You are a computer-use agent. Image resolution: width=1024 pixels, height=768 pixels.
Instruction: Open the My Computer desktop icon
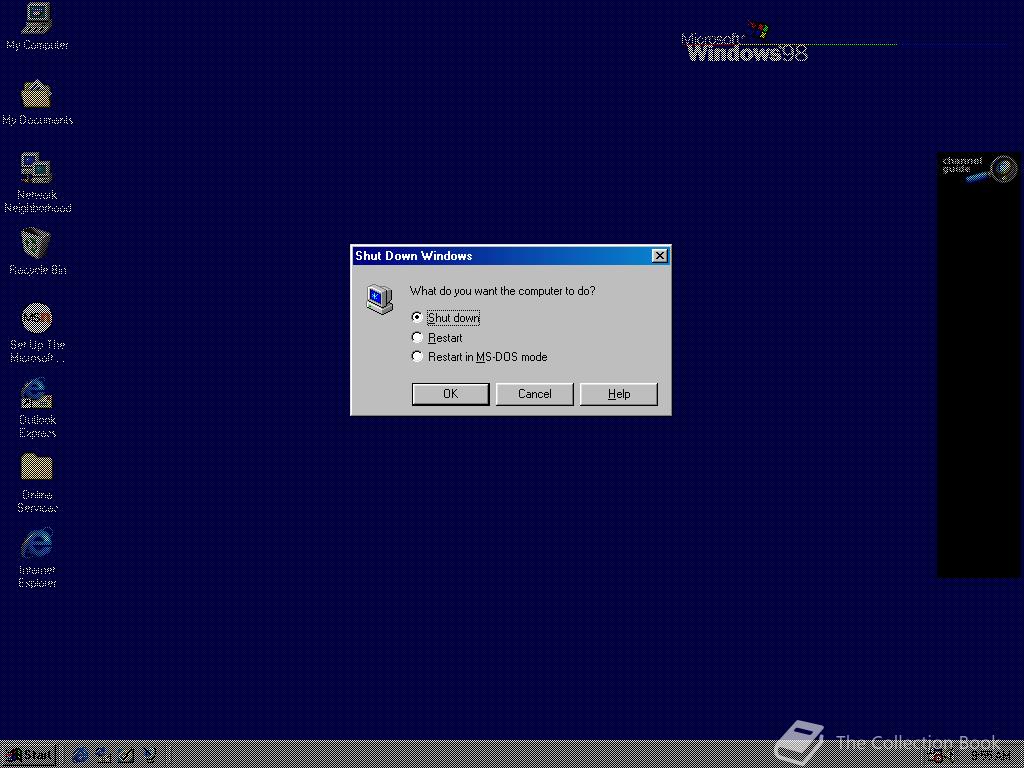pos(37,26)
